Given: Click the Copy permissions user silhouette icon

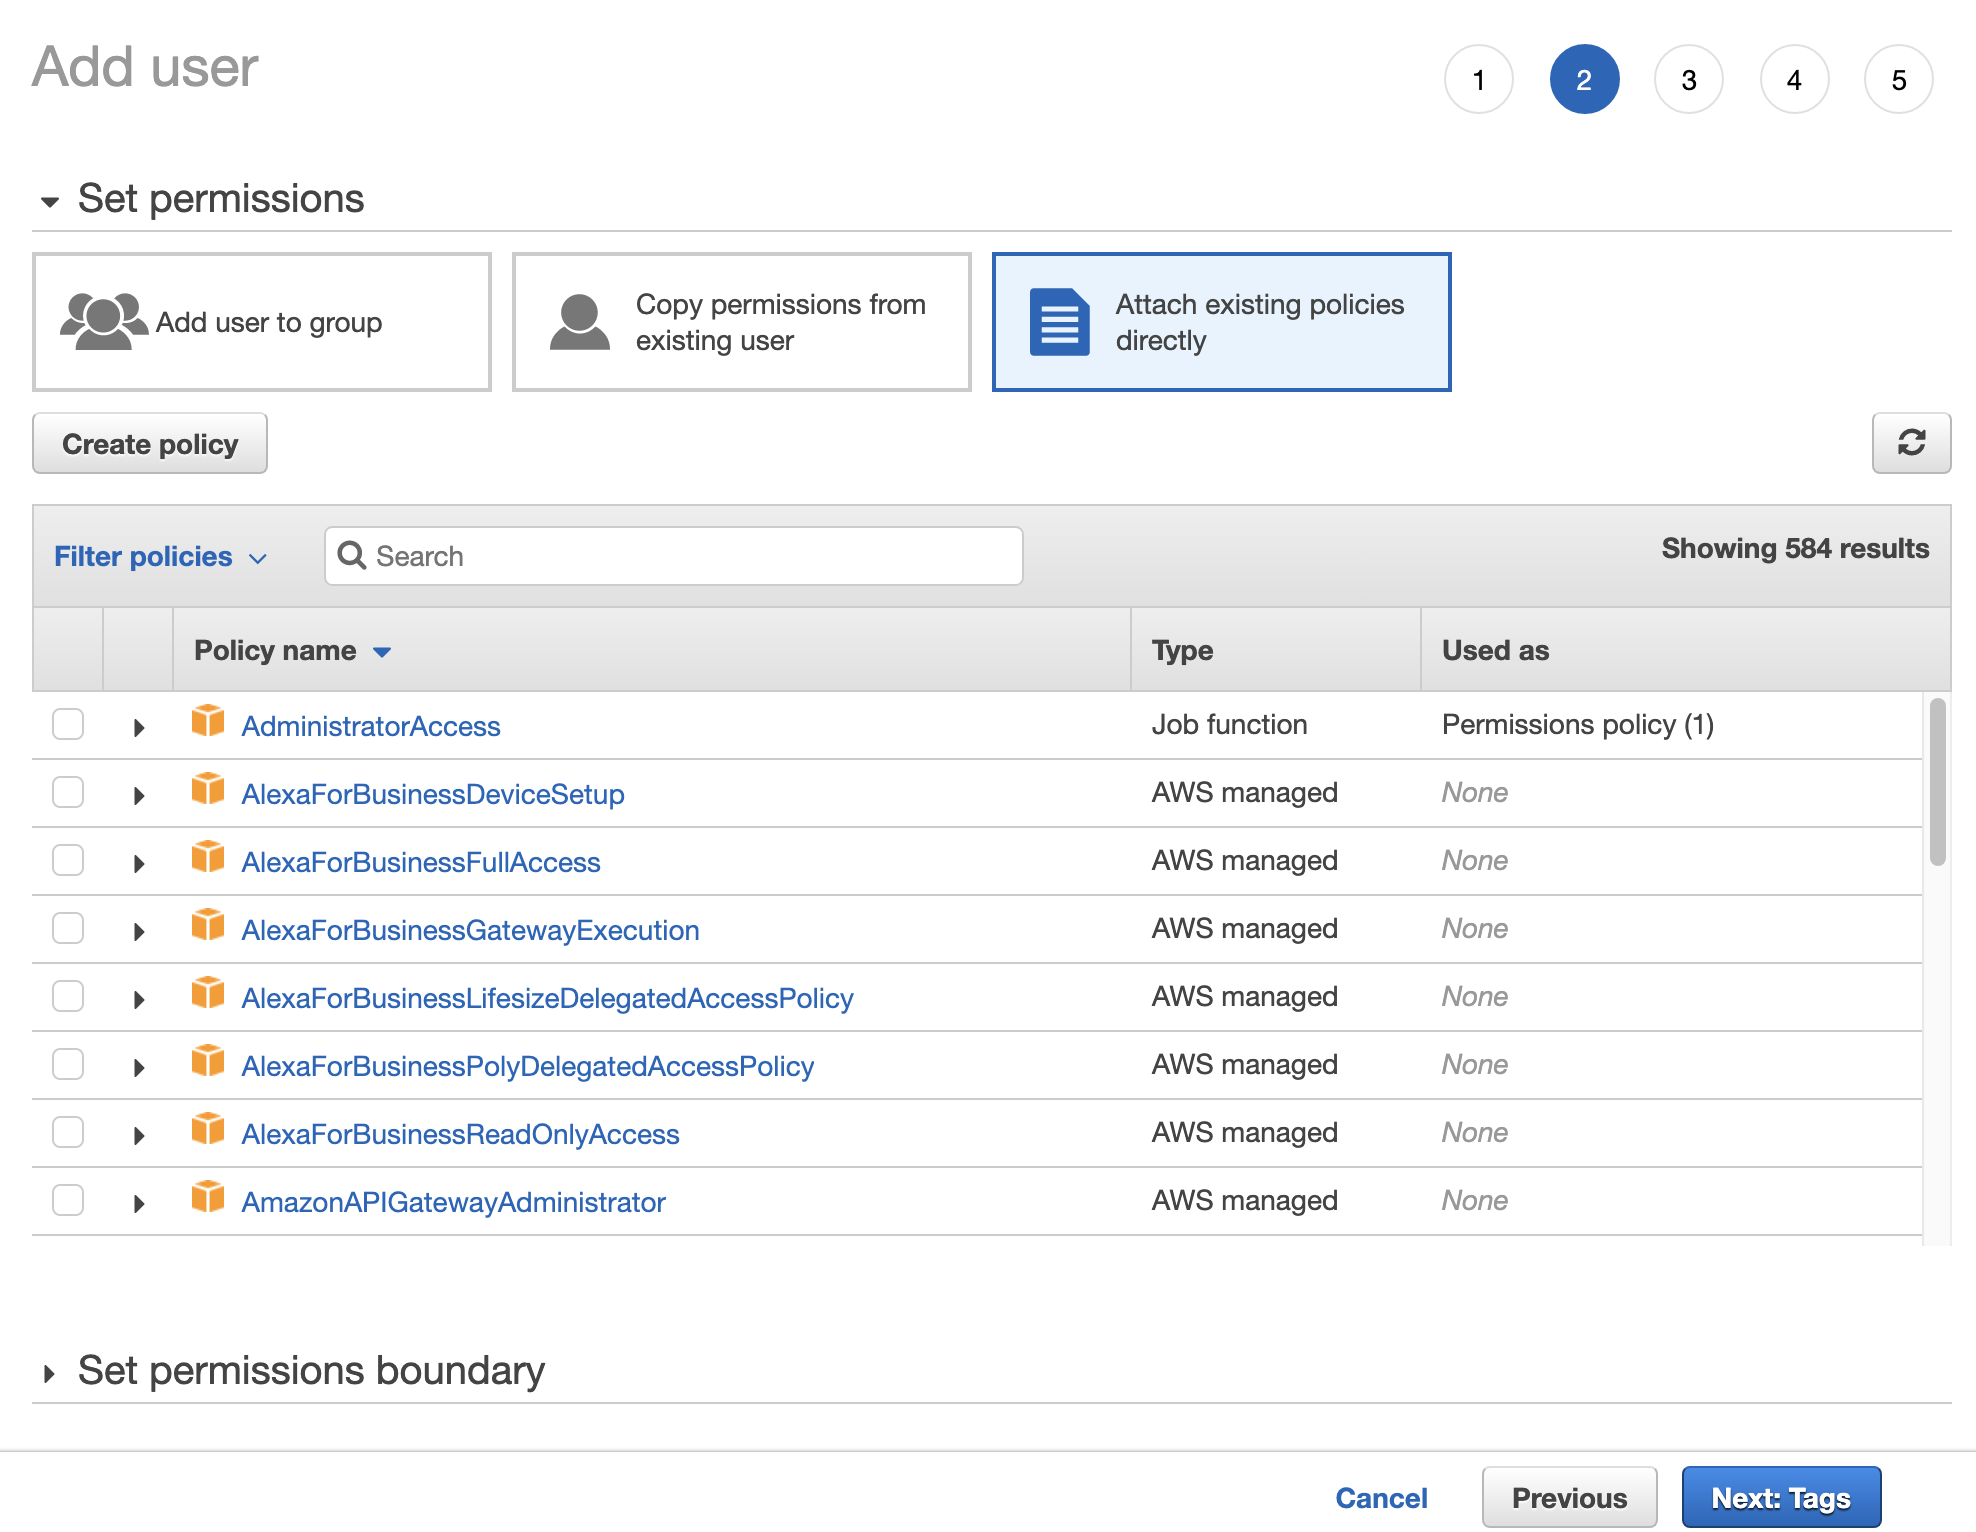Looking at the screenshot, I should pos(579,322).
